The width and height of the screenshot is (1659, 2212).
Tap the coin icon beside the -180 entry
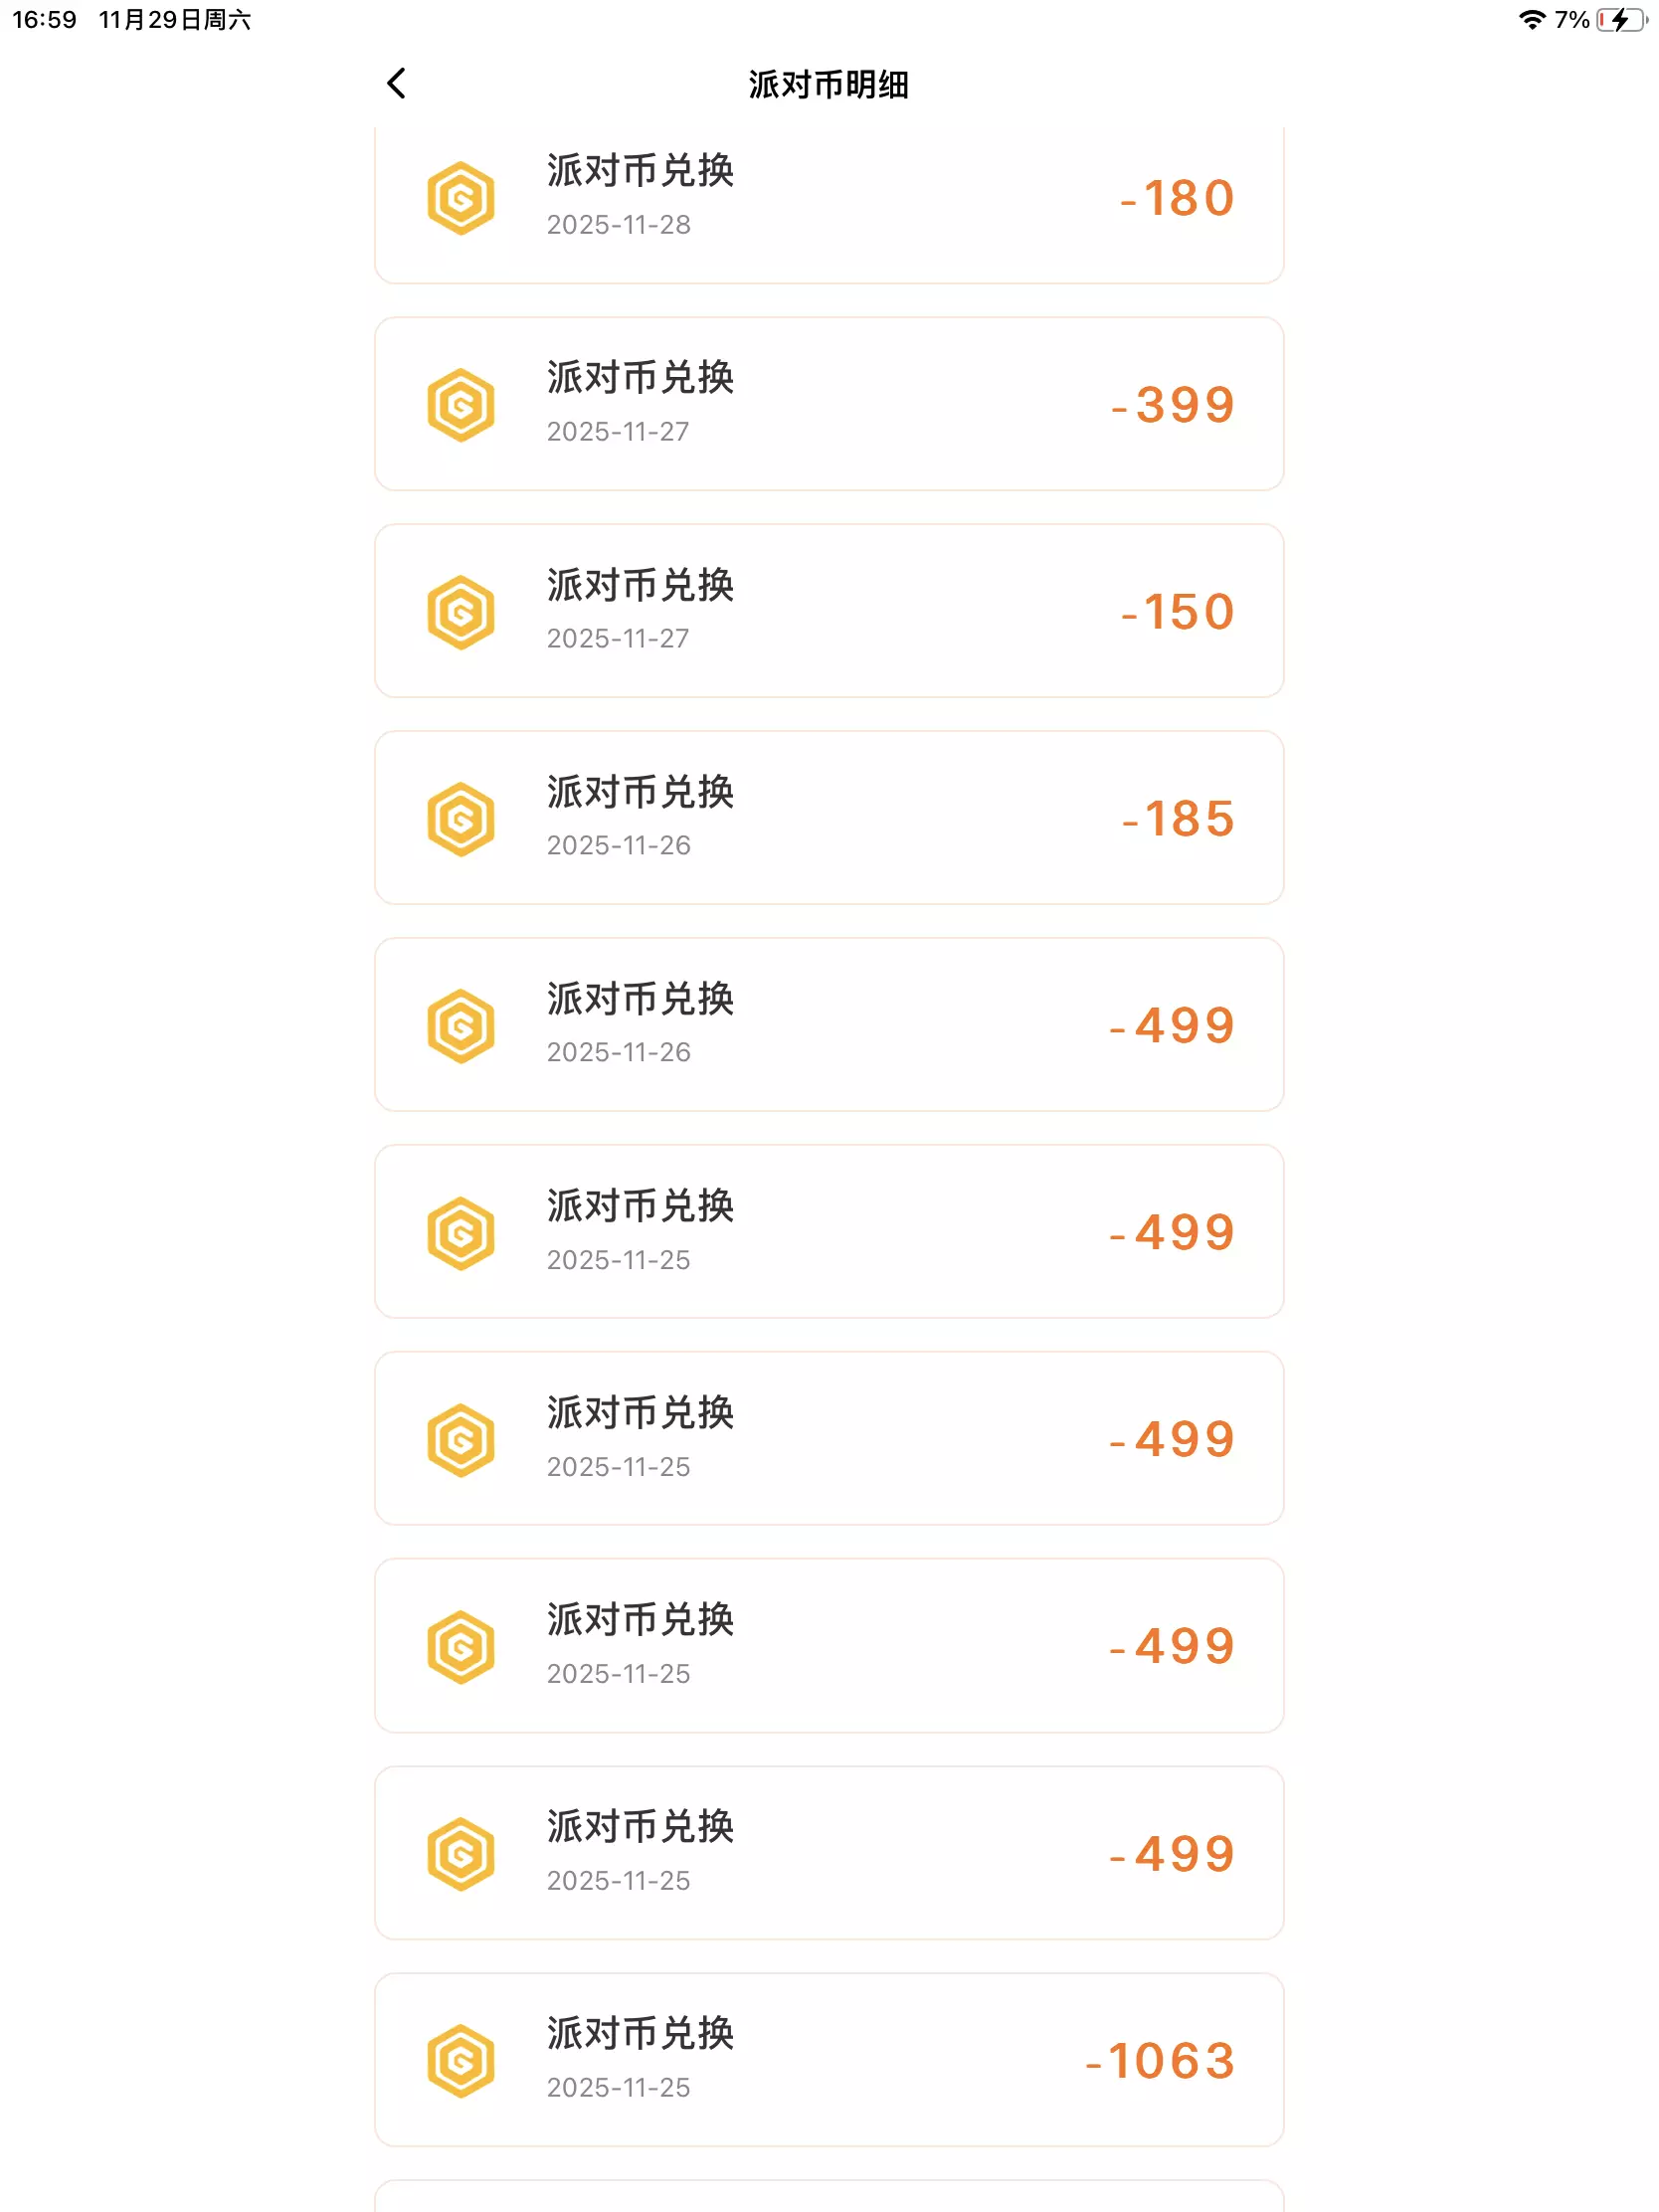461,199
